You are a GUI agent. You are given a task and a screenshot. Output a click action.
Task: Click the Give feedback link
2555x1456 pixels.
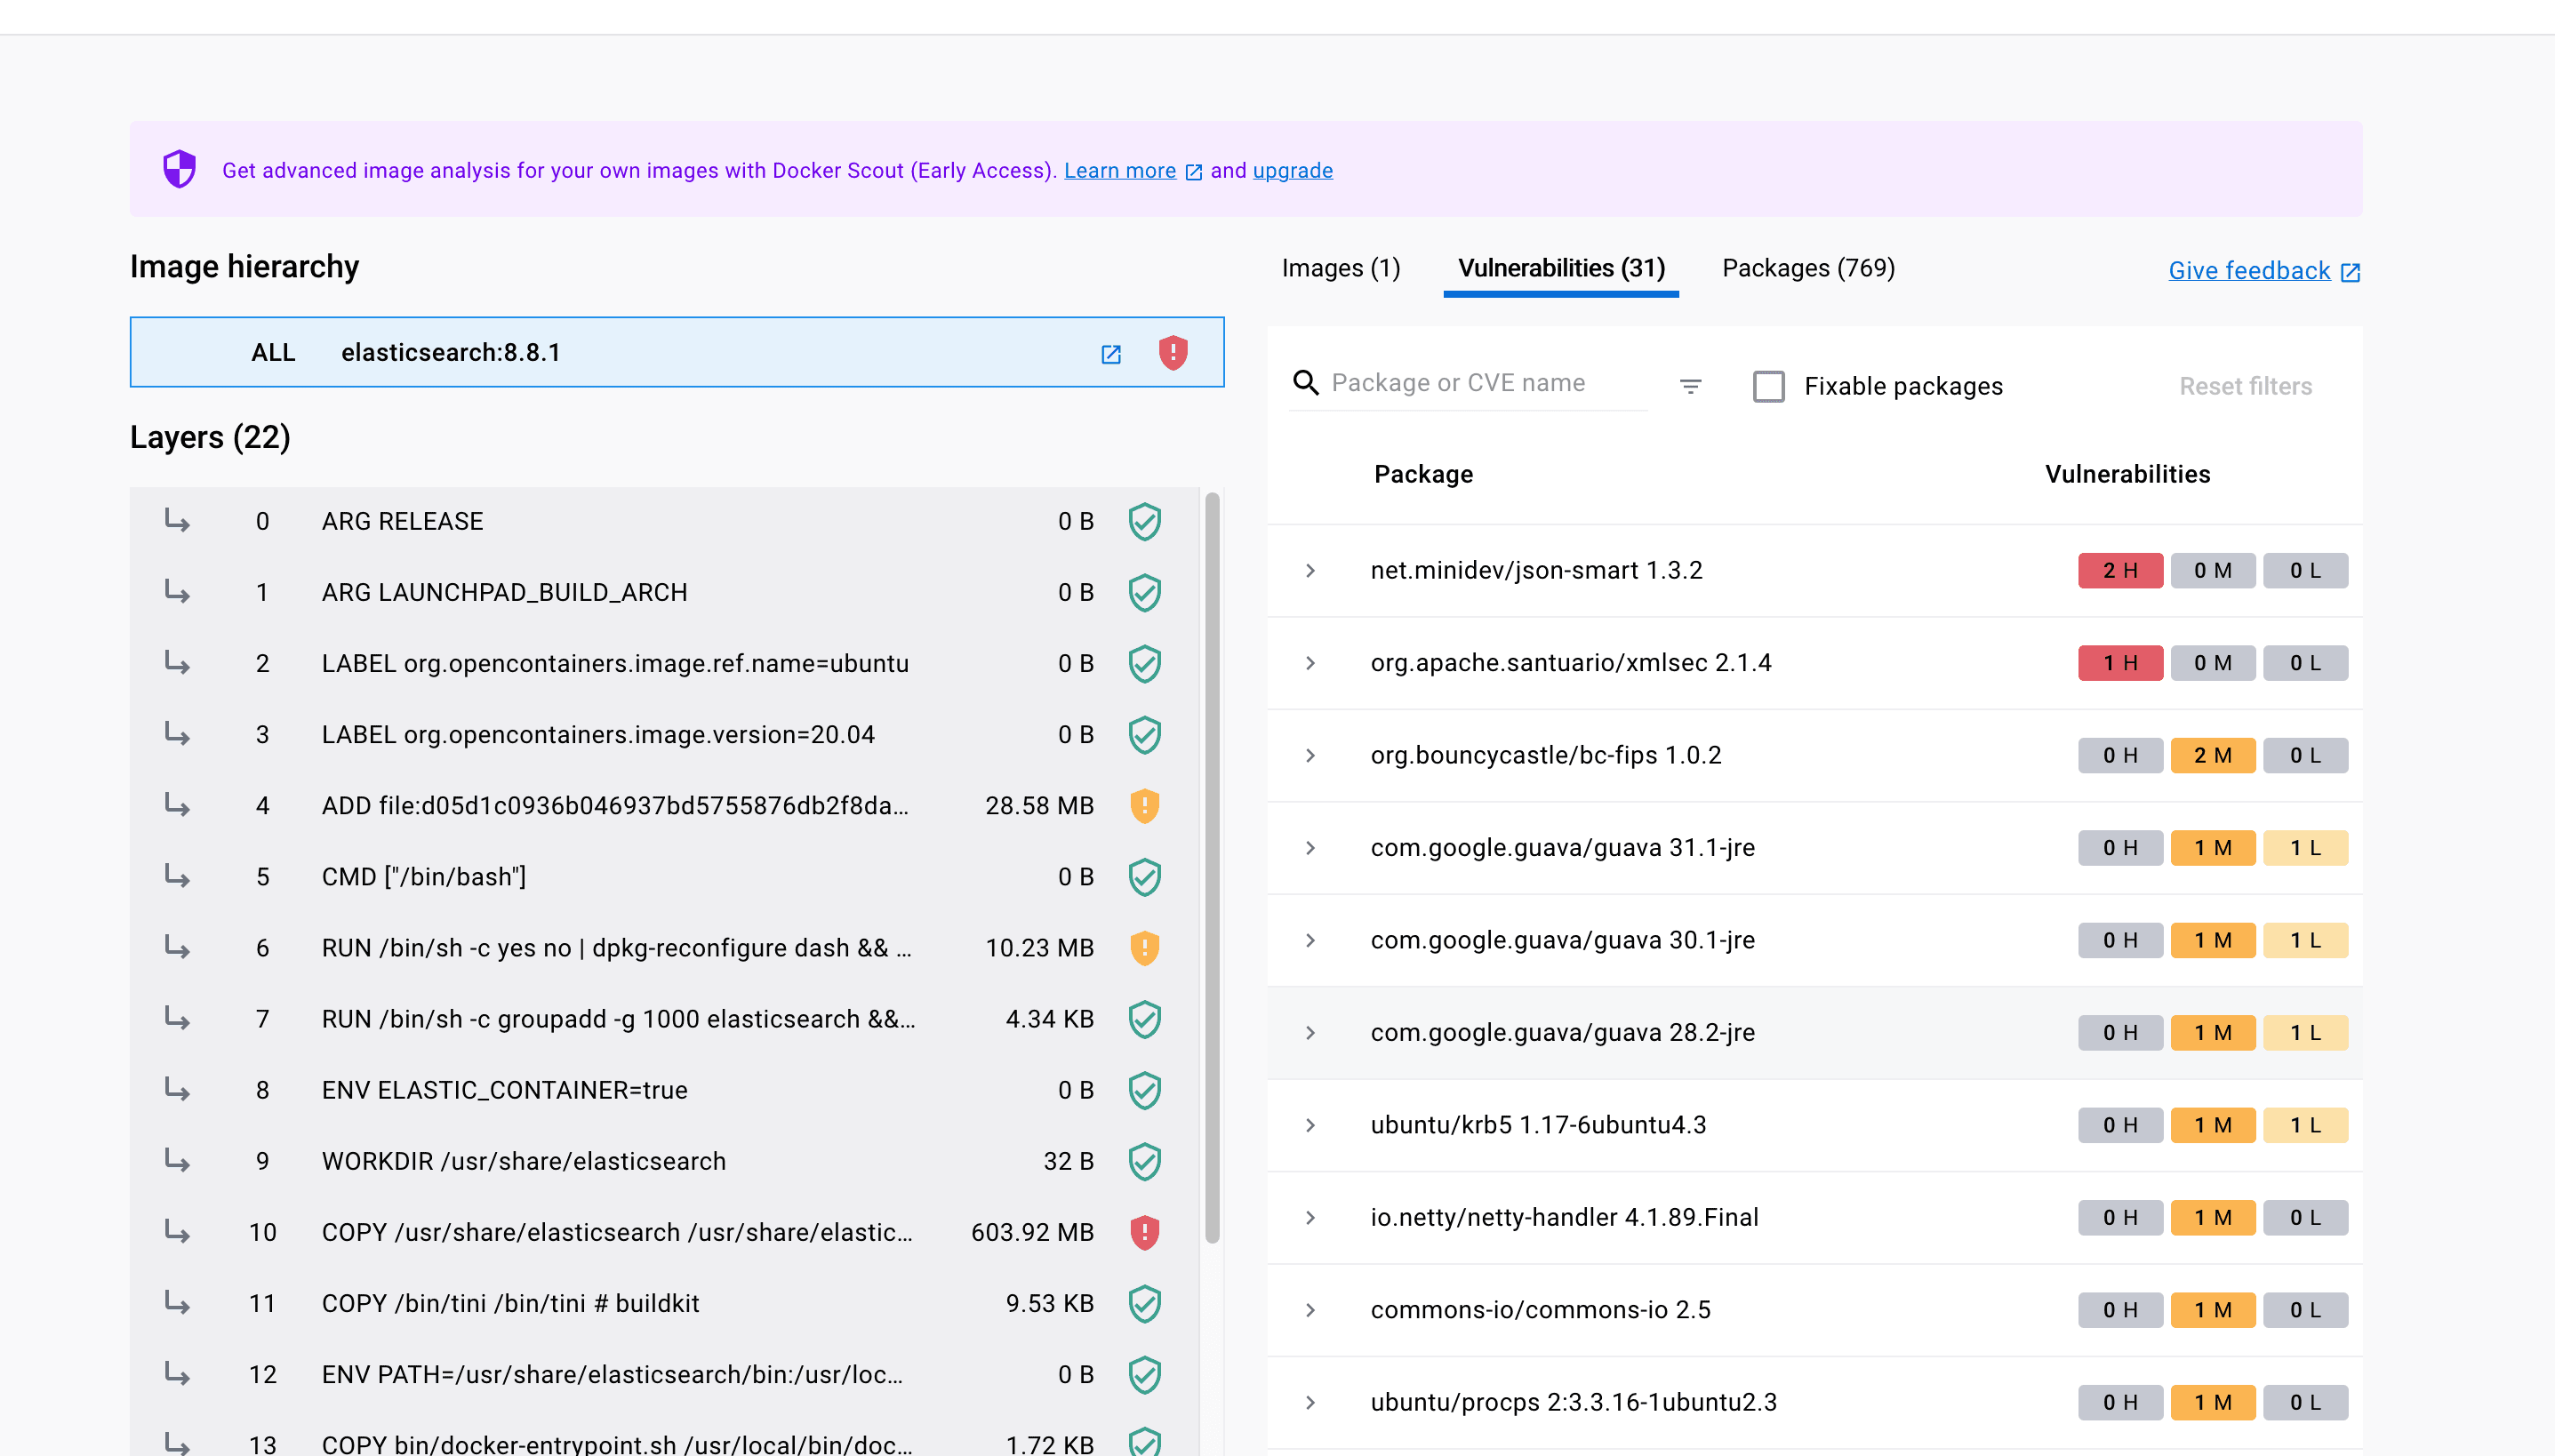click(x=2249, y=271)
